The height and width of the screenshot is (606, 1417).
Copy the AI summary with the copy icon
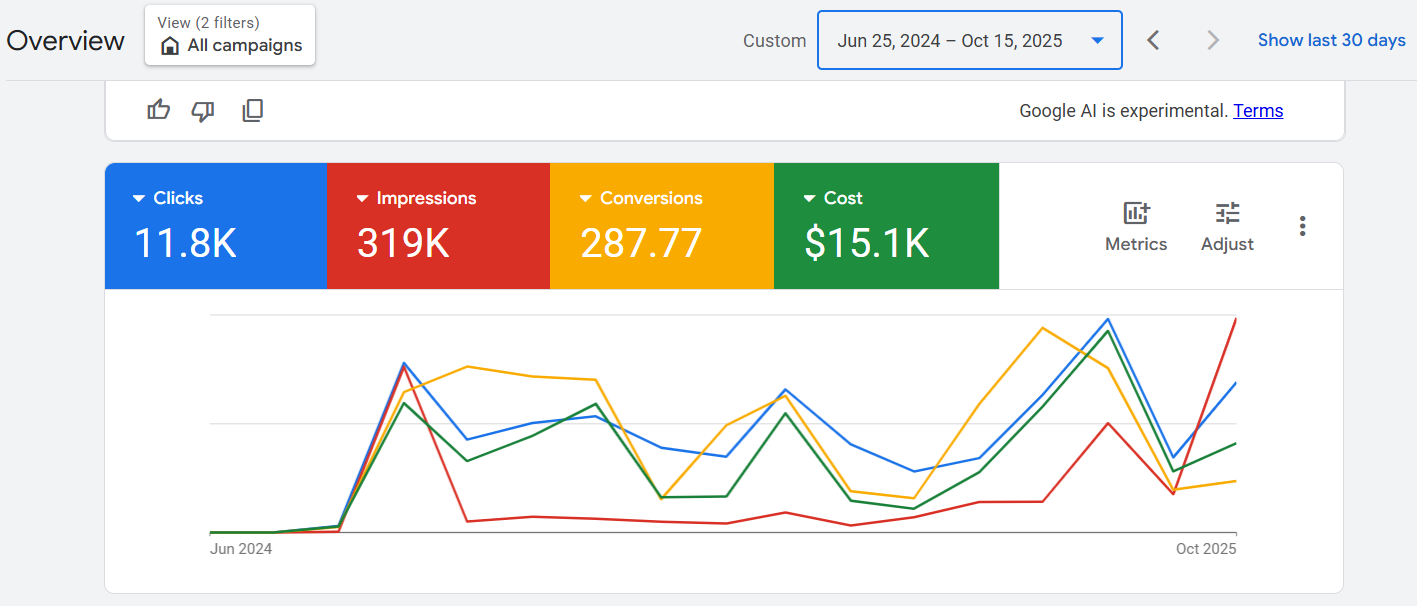click(253, 110)
